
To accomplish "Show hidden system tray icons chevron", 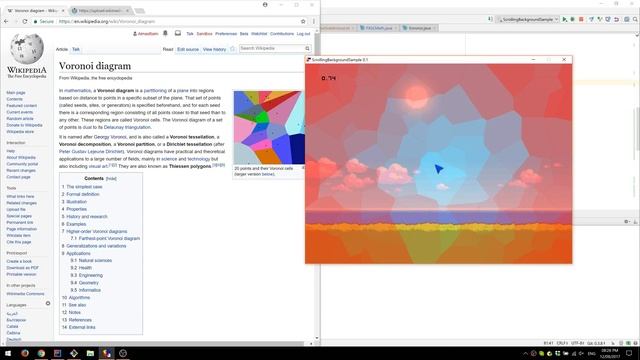I will (x=525, y=353).
